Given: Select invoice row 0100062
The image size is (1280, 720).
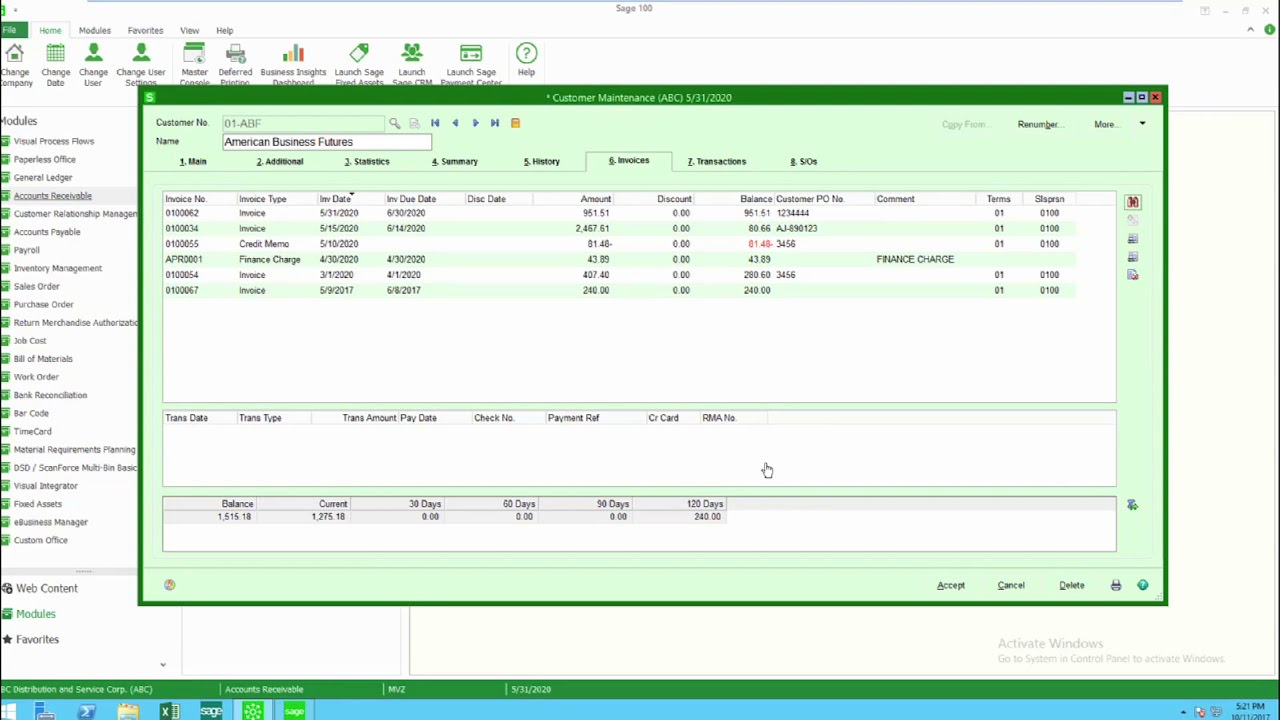Looking at the screenshot, I should coord(620,213).
